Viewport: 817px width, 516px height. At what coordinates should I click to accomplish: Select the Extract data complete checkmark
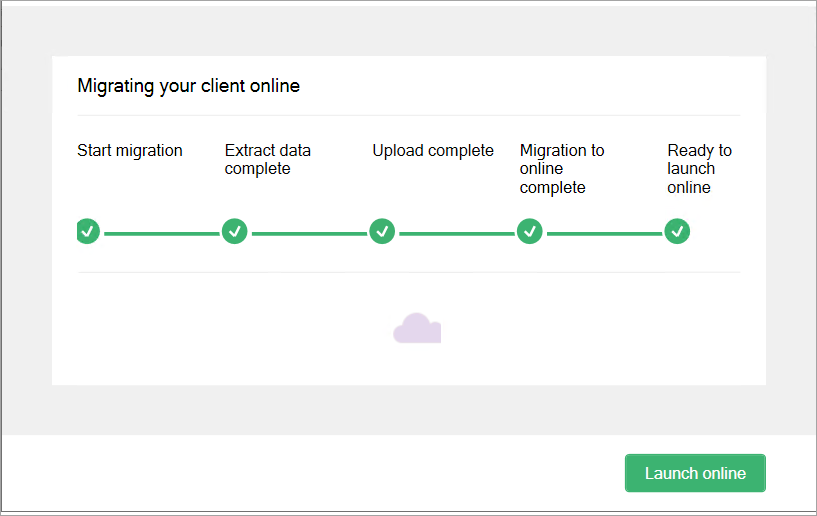[235, 231]
